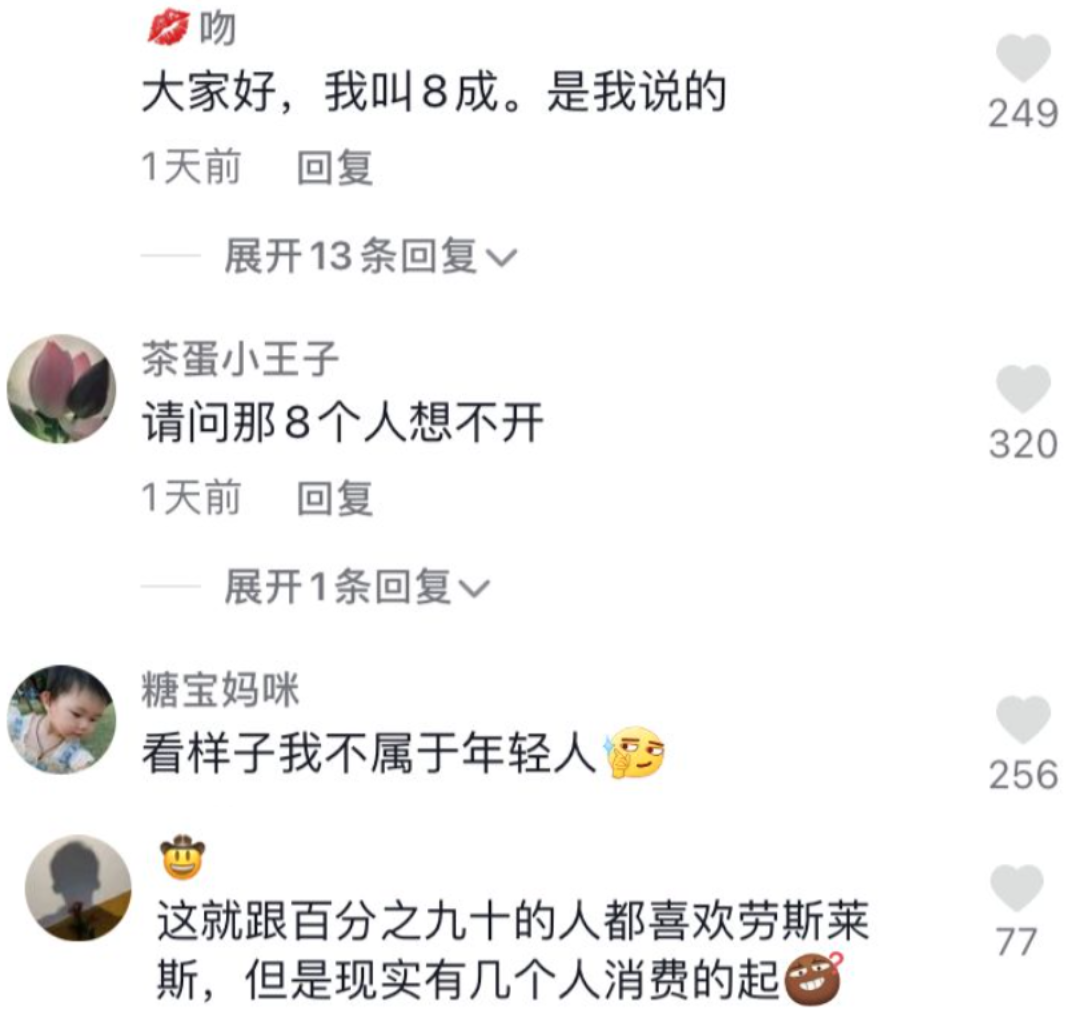The width and height of the screenshot is (1066, 1022).
Task: Tap the cowboy hat emoji username
Action: 183,858
